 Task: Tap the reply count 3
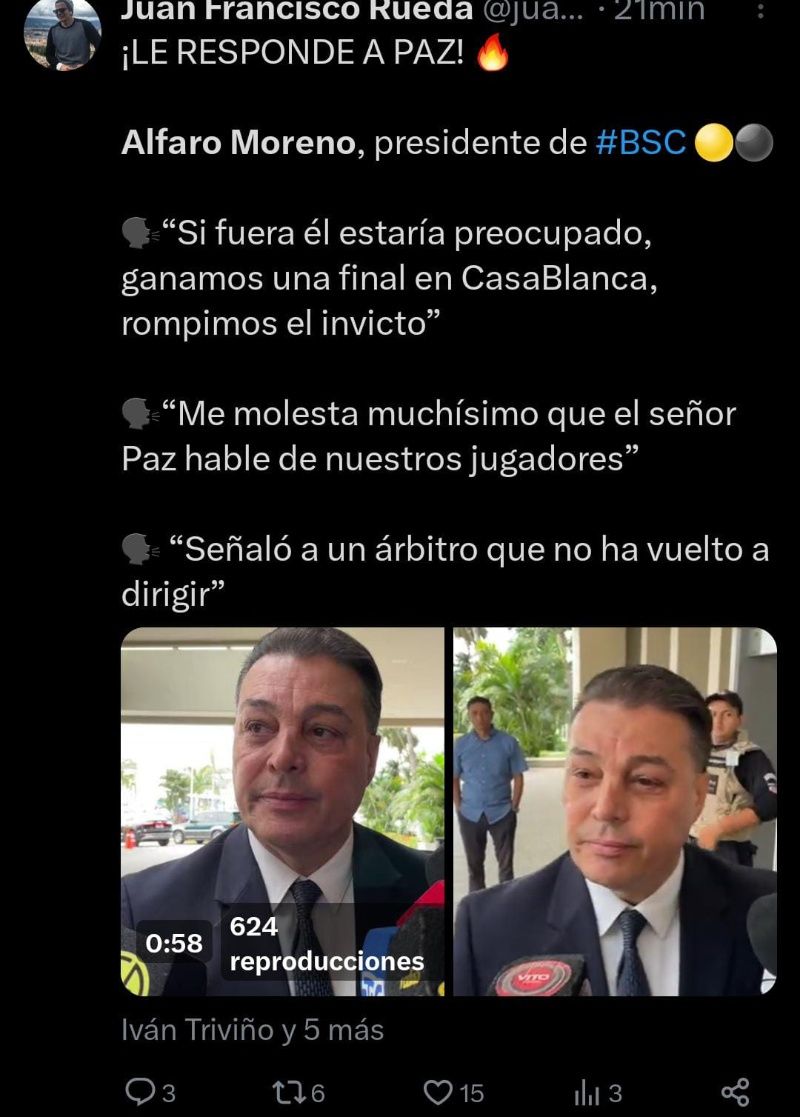168,1093
